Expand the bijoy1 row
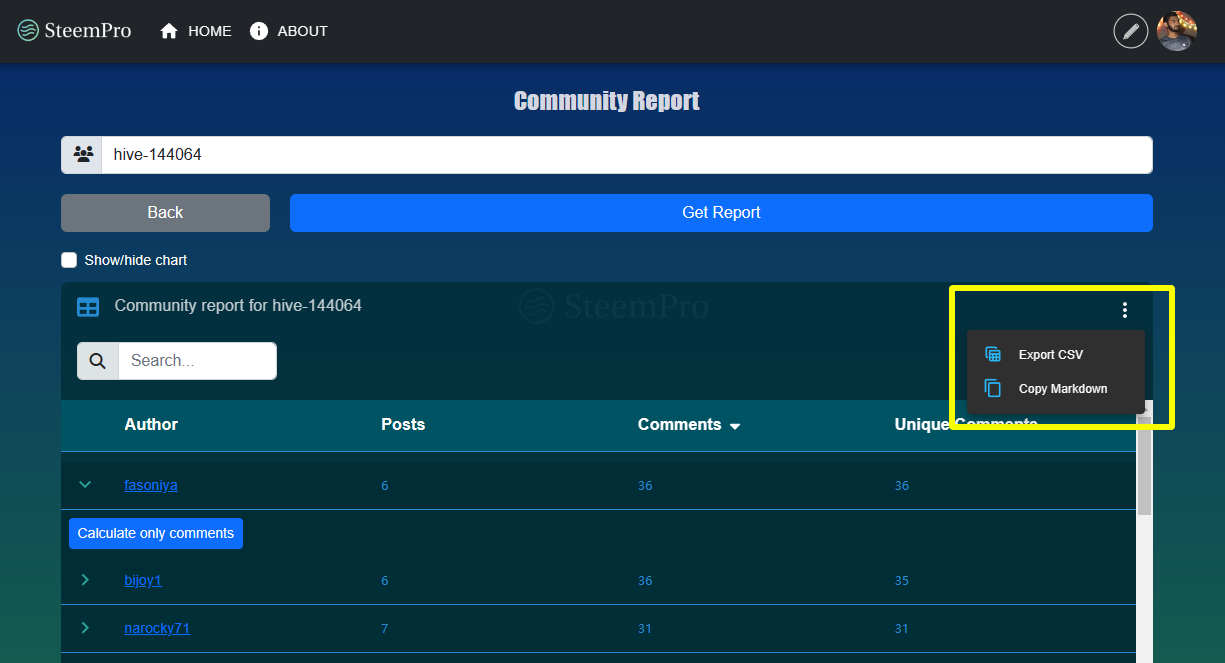Image resolution: width=1225 pixels, height=663 pixels. click(x=85, y=580)
